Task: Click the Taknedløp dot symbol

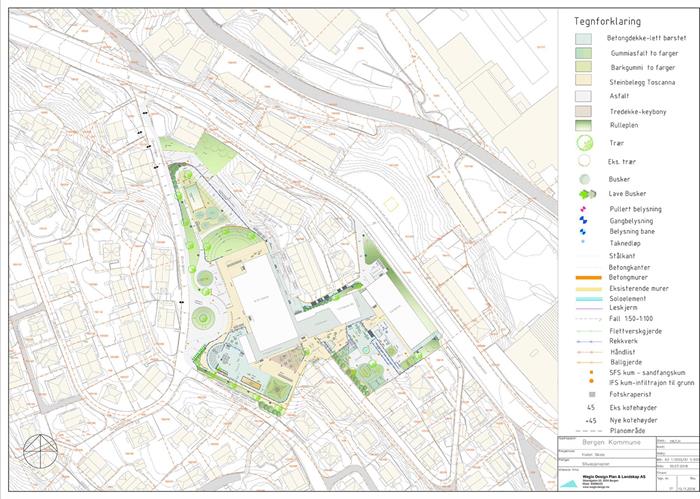Action: (x=582, y=242)
